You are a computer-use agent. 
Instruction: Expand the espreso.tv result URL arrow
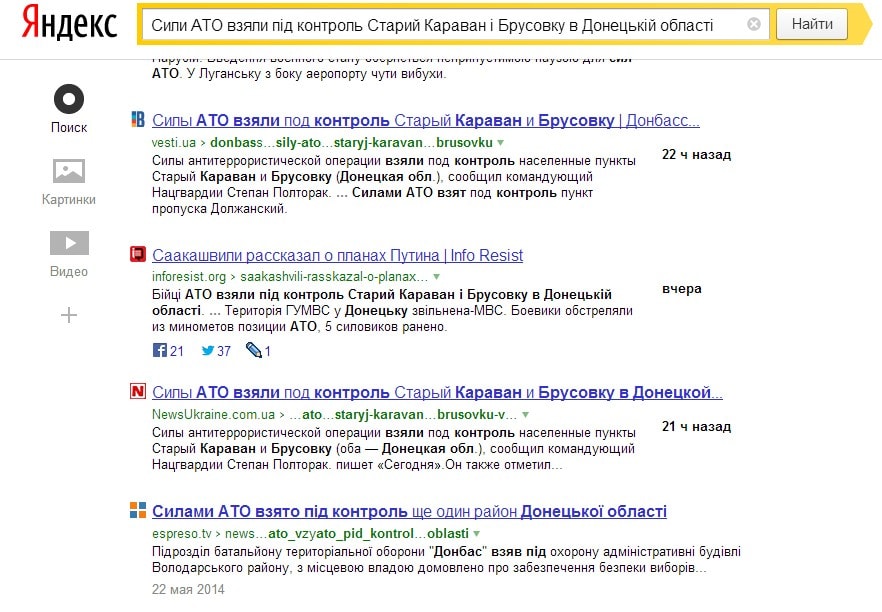pos(476,534)
